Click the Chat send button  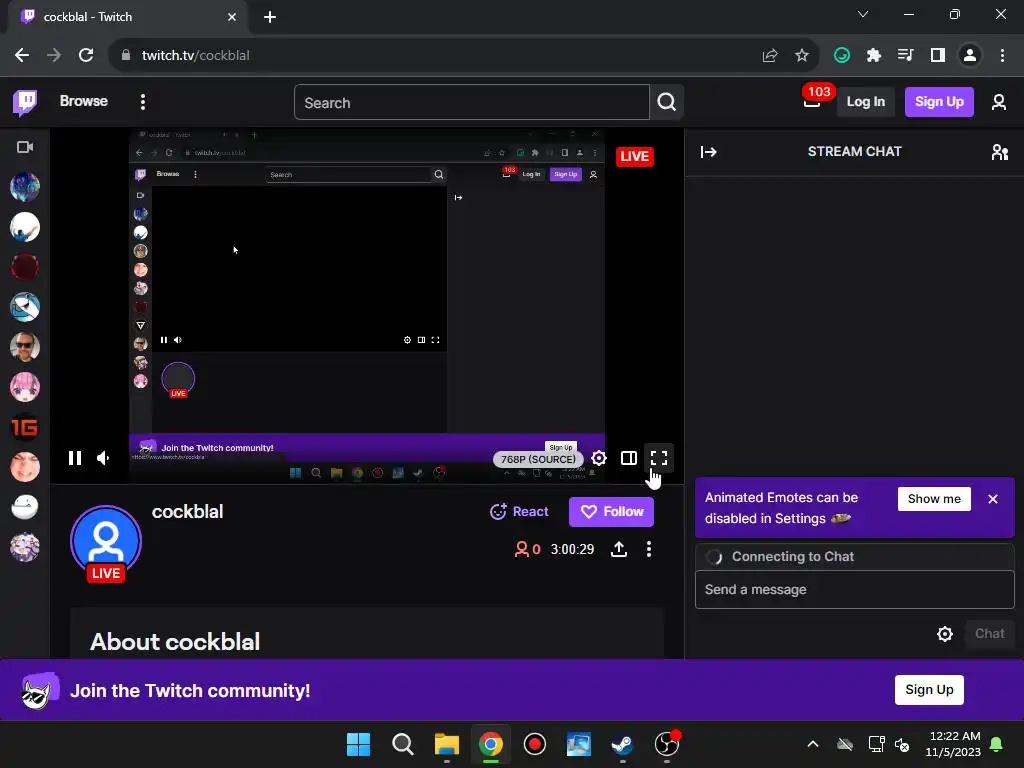pos(989,633)
